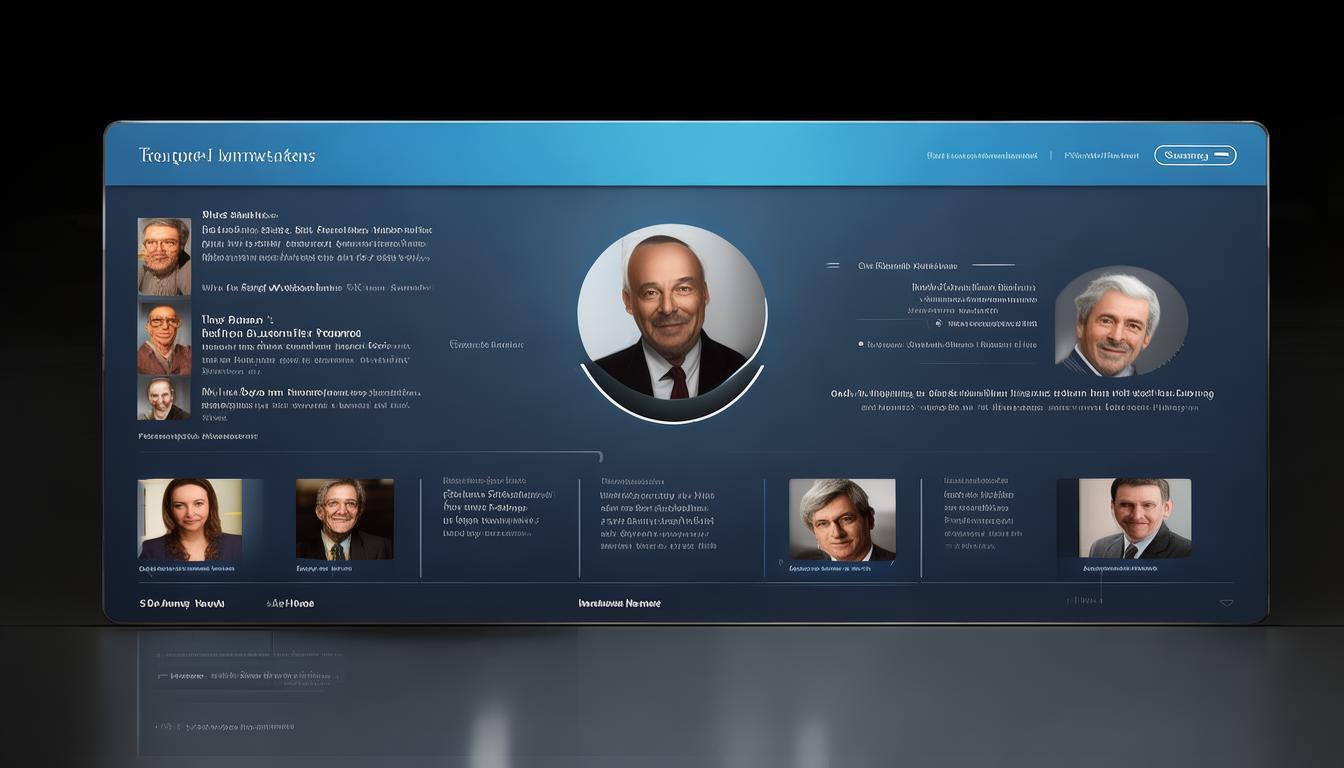Click the second header link after the divider

coord(1101,156)
